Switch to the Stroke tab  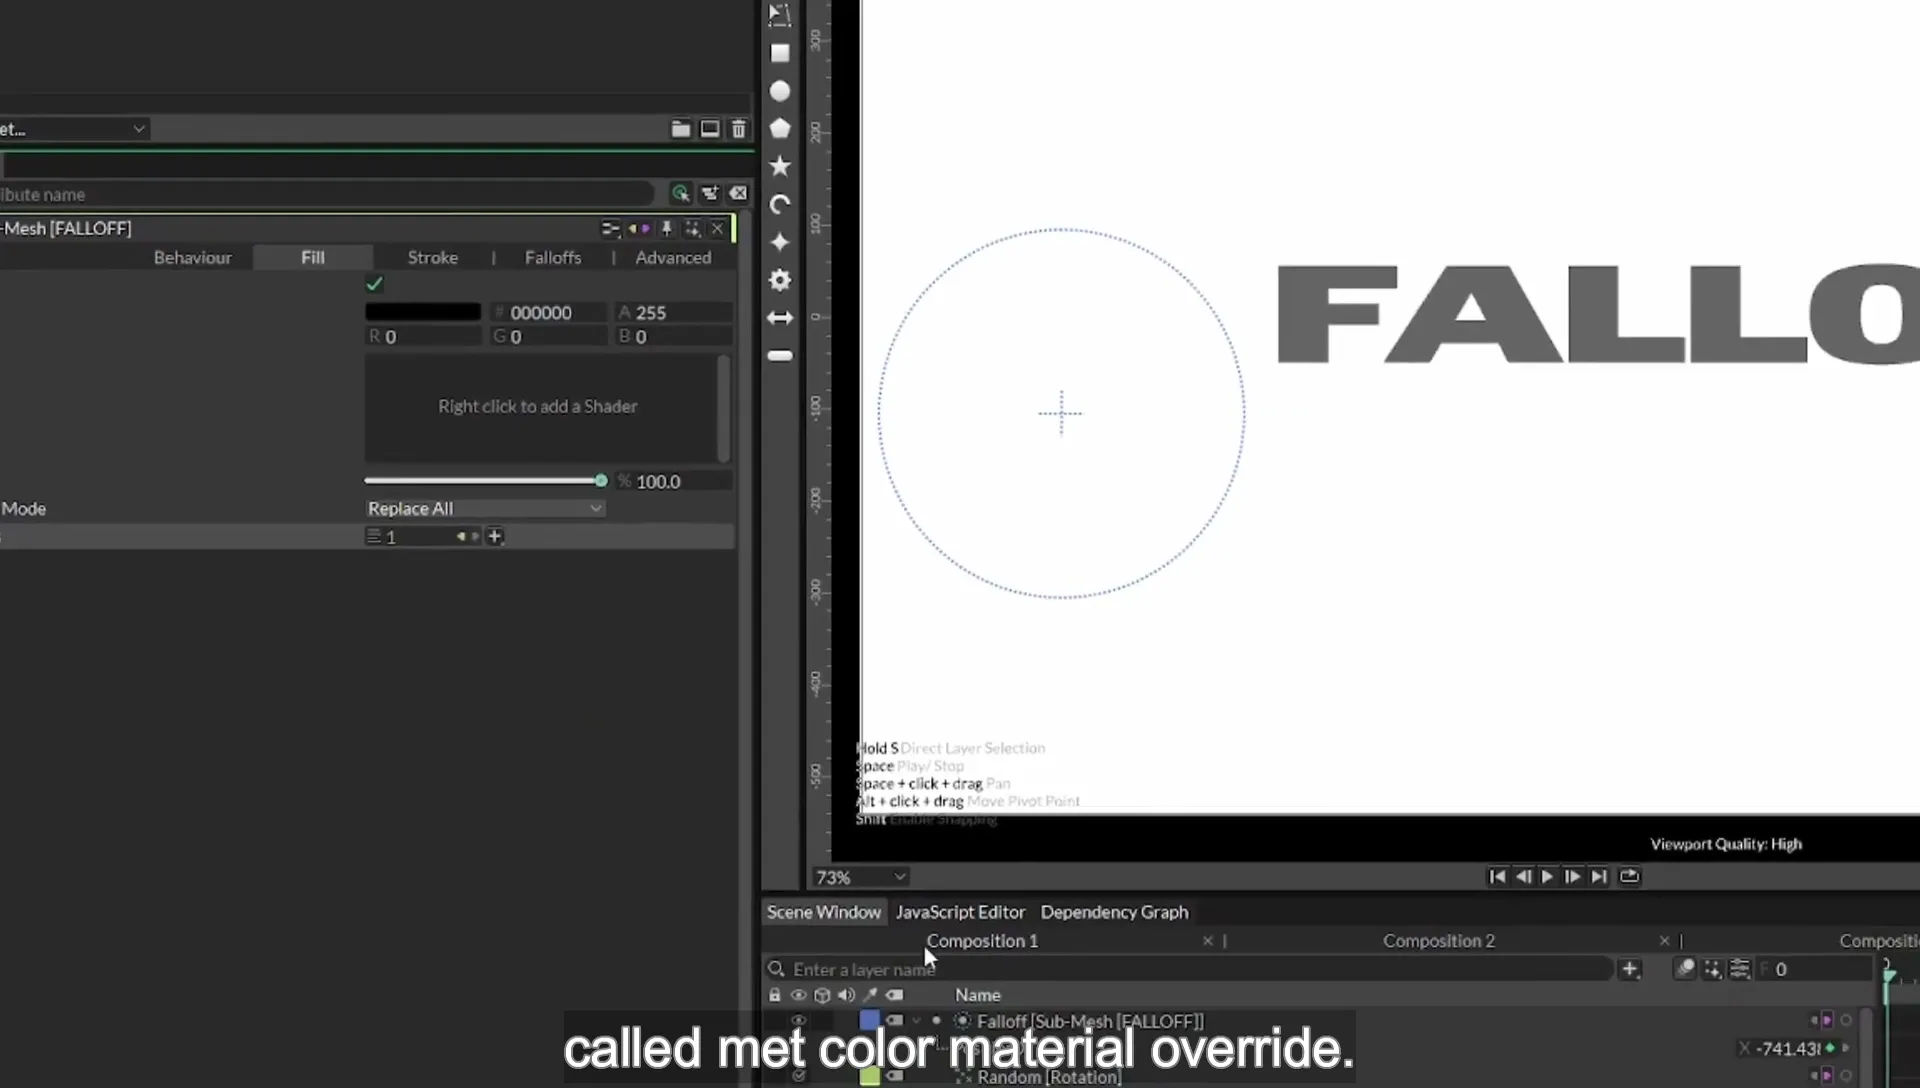pyautogui.click(x=432, y=258)
